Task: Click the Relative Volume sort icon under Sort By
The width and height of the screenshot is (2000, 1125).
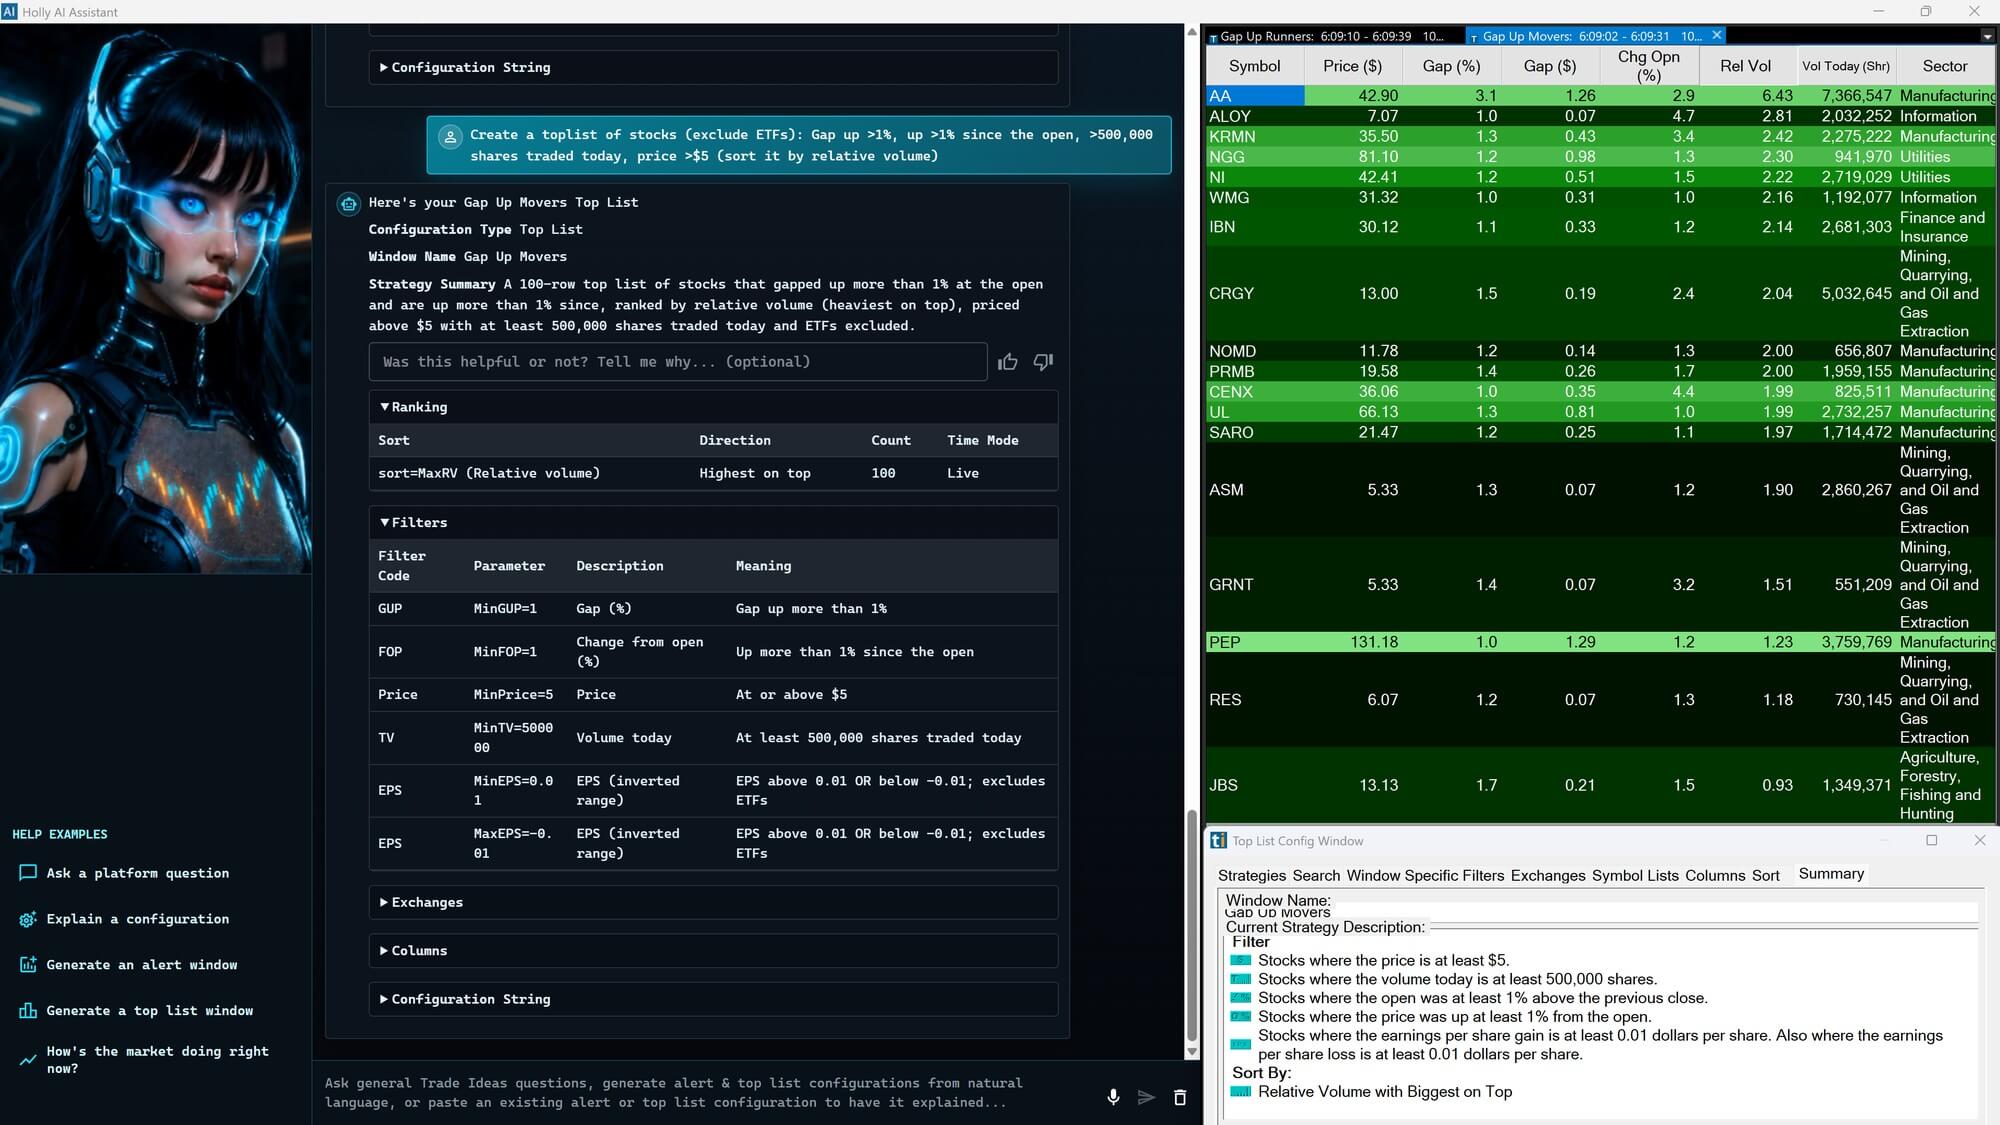Action: pyautogui.click(x=1241, y=1092)
